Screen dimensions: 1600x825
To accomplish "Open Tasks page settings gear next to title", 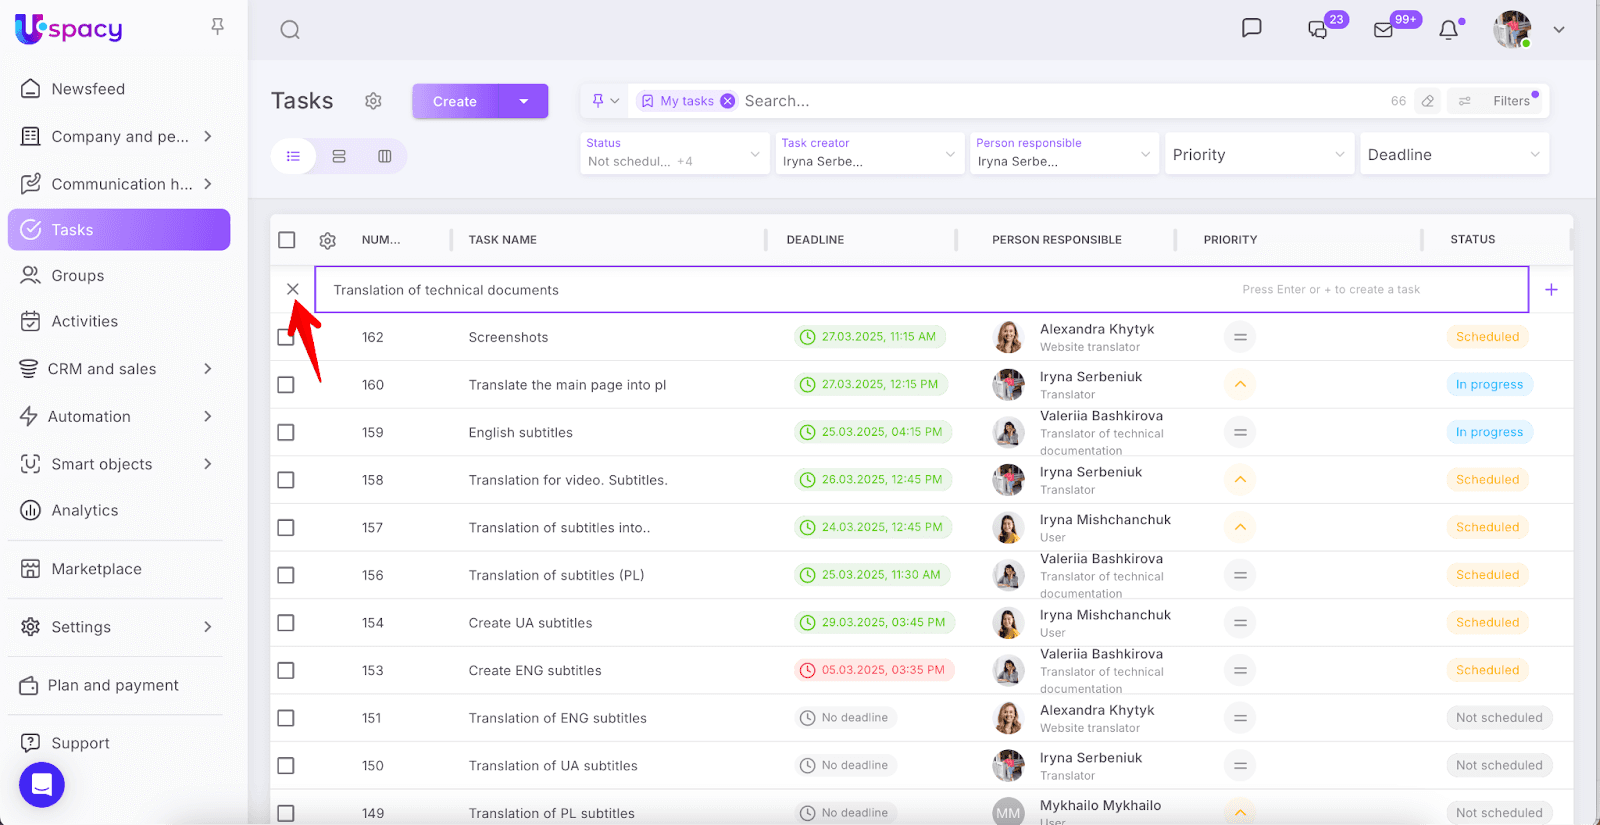I will point(373,101).
